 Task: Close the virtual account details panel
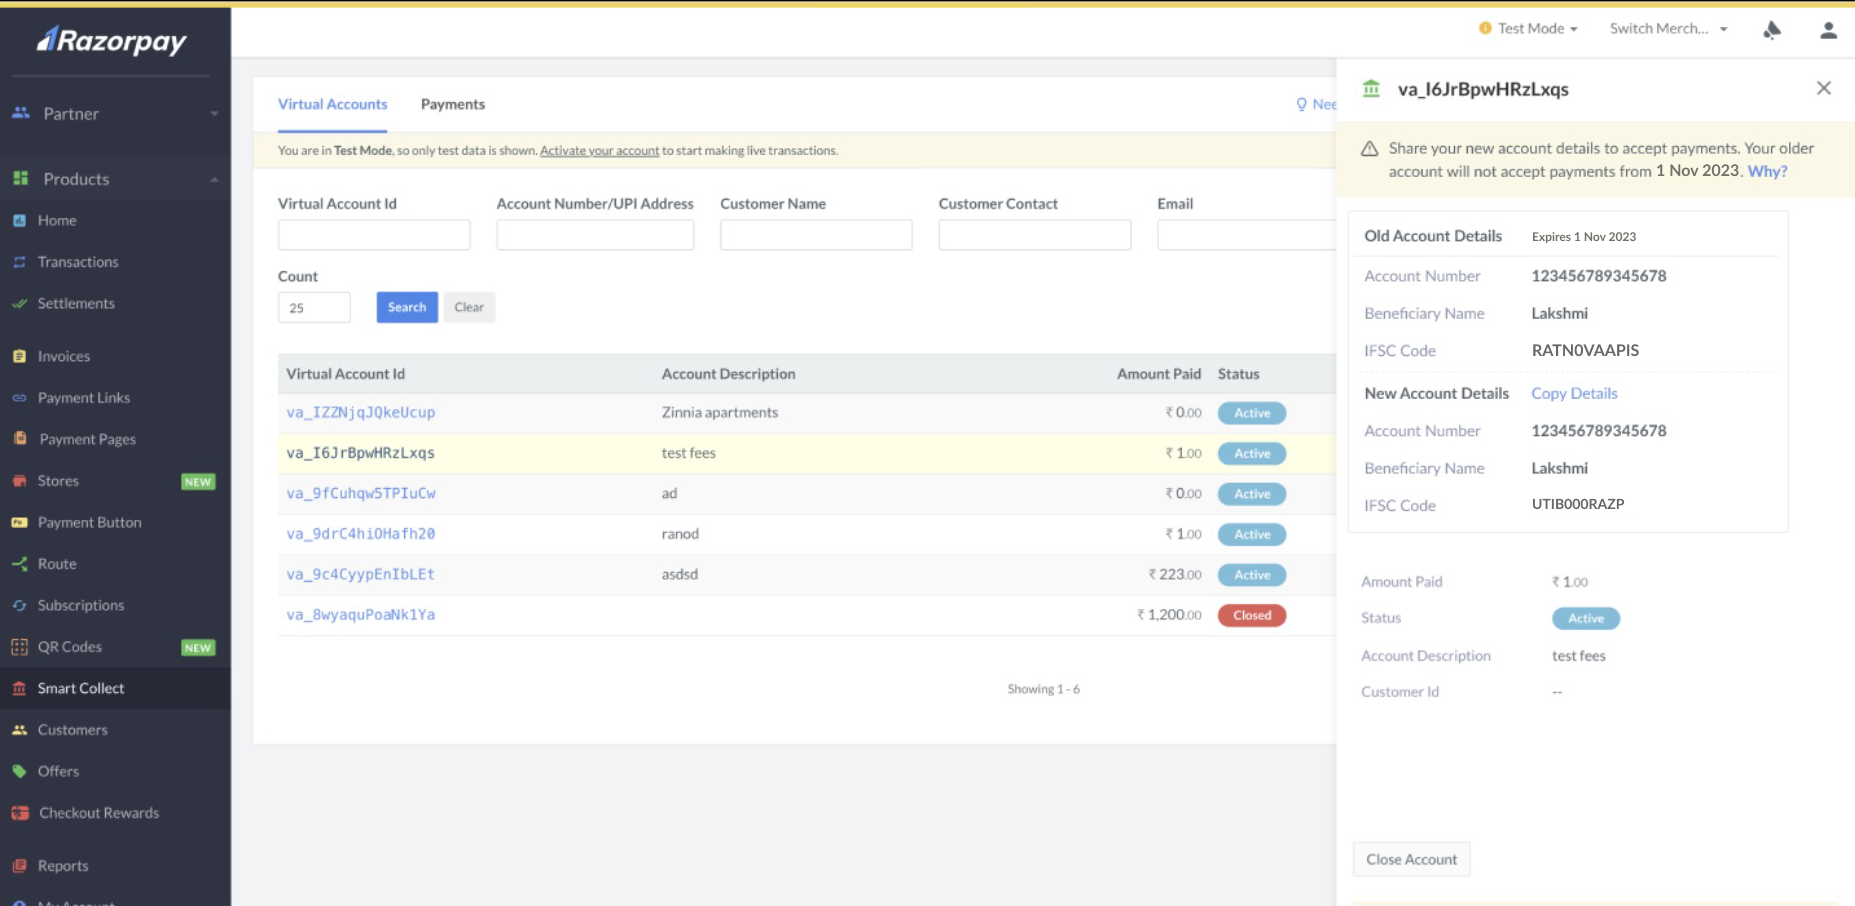[1824, 88]
